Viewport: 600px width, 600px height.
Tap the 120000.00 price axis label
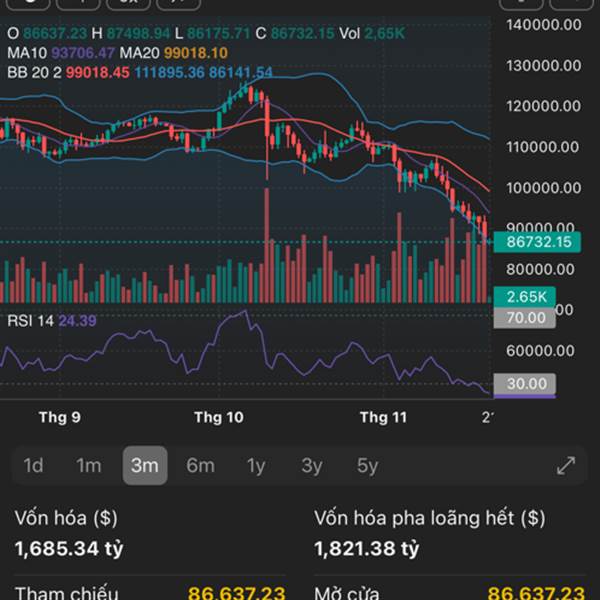tap(543, 106)
